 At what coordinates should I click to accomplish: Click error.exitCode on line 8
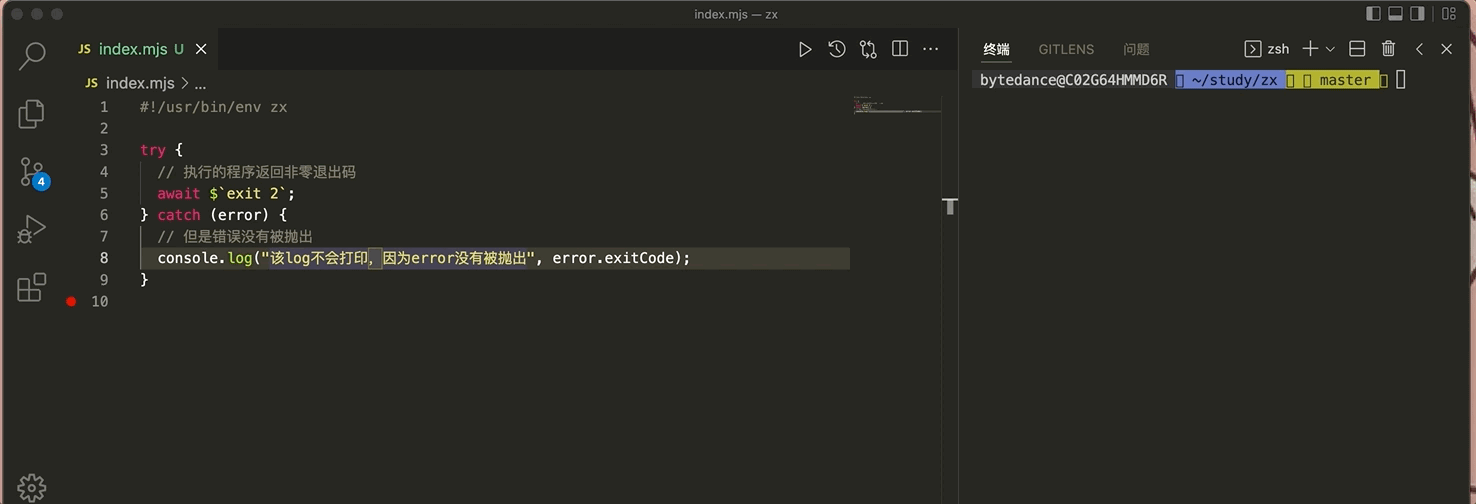click(x=614, y=258)
